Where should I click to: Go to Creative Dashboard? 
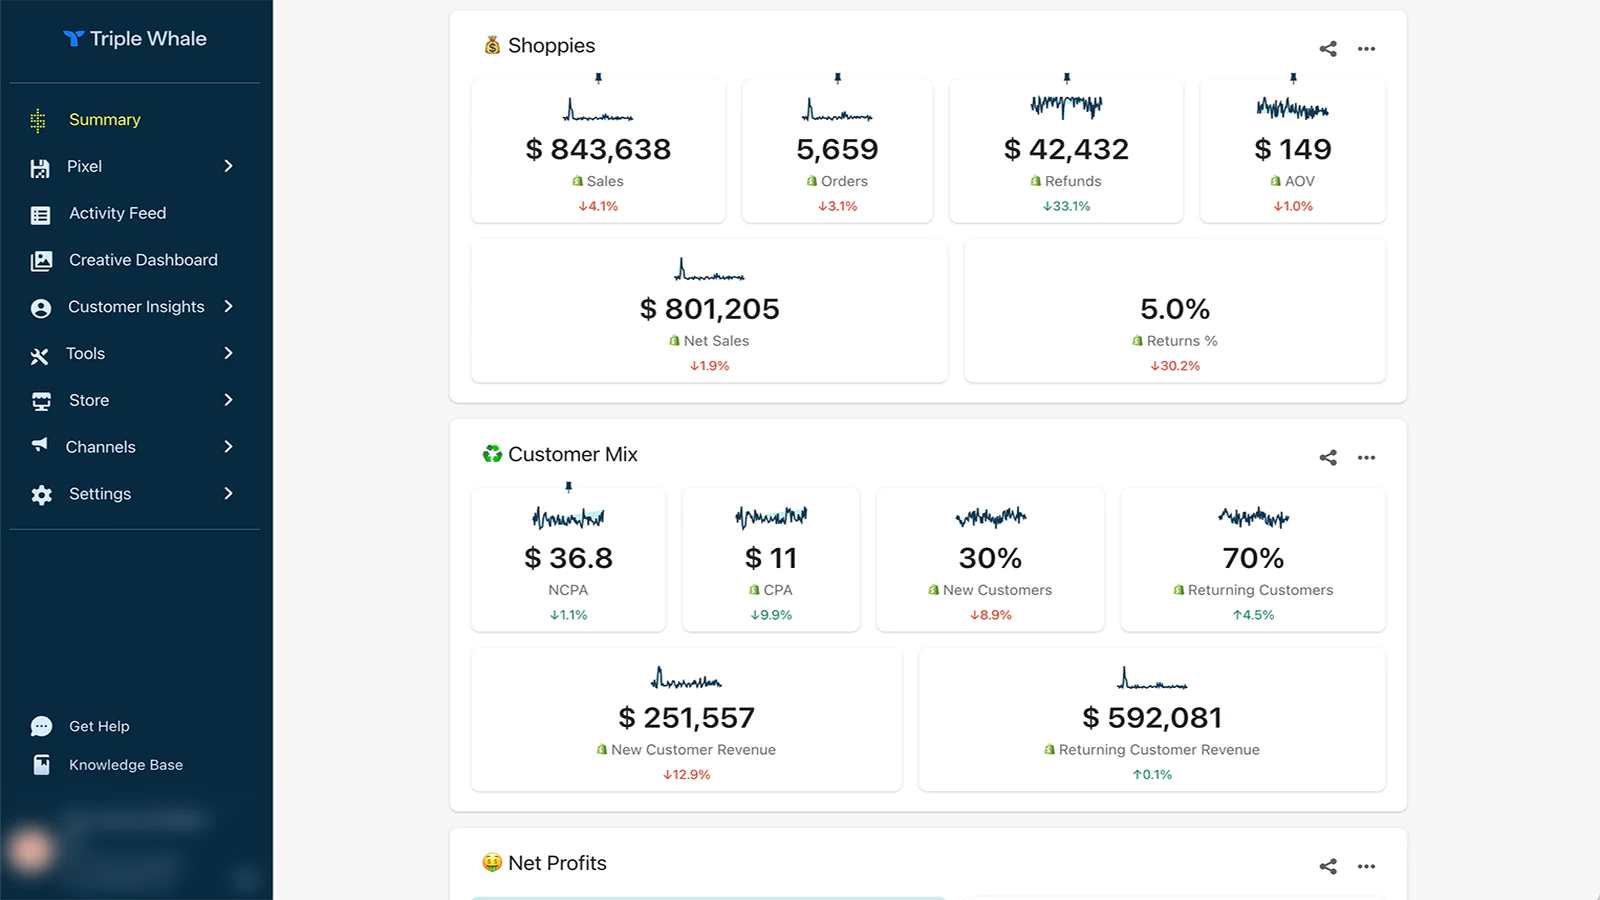[x=143, y=260]
